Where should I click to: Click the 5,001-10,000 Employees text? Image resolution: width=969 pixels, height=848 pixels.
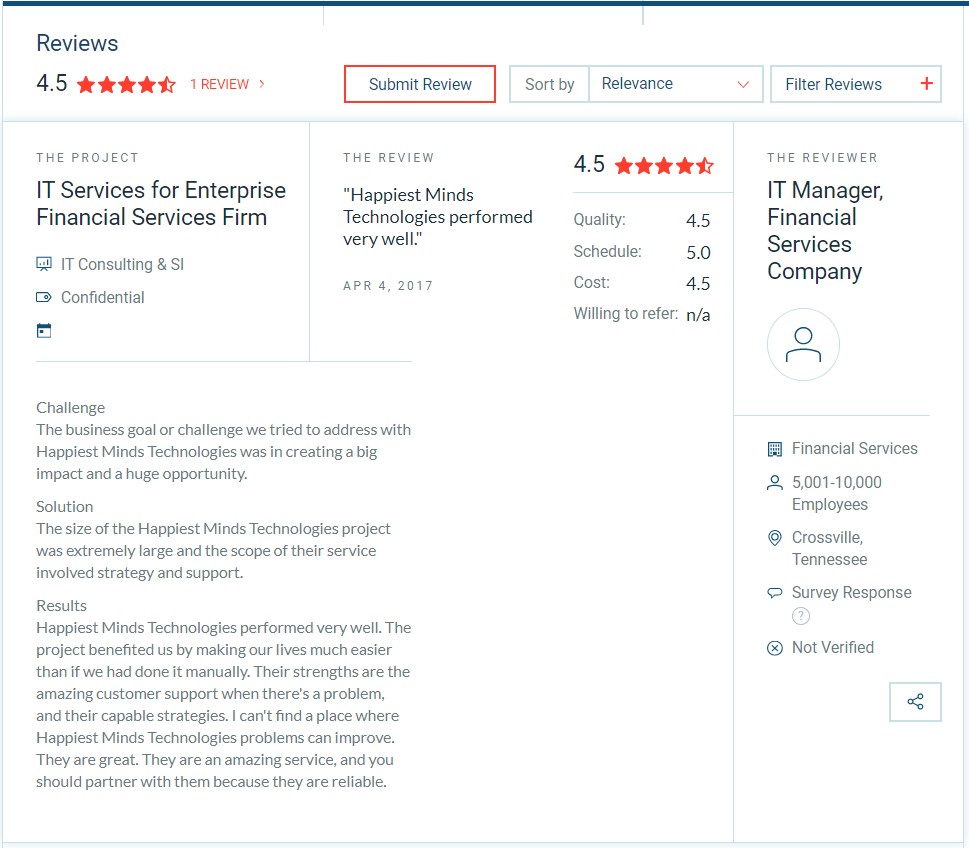837,493
